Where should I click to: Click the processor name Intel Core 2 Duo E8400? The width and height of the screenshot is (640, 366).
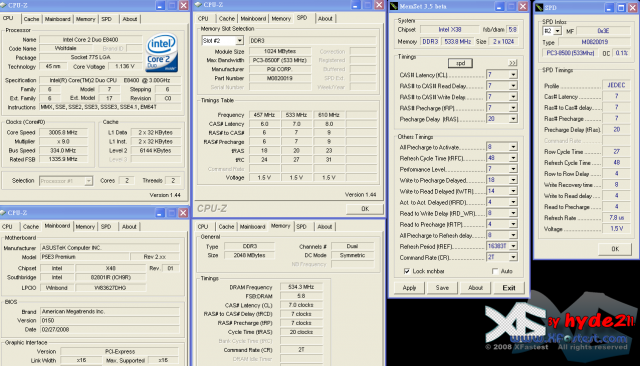90,40
